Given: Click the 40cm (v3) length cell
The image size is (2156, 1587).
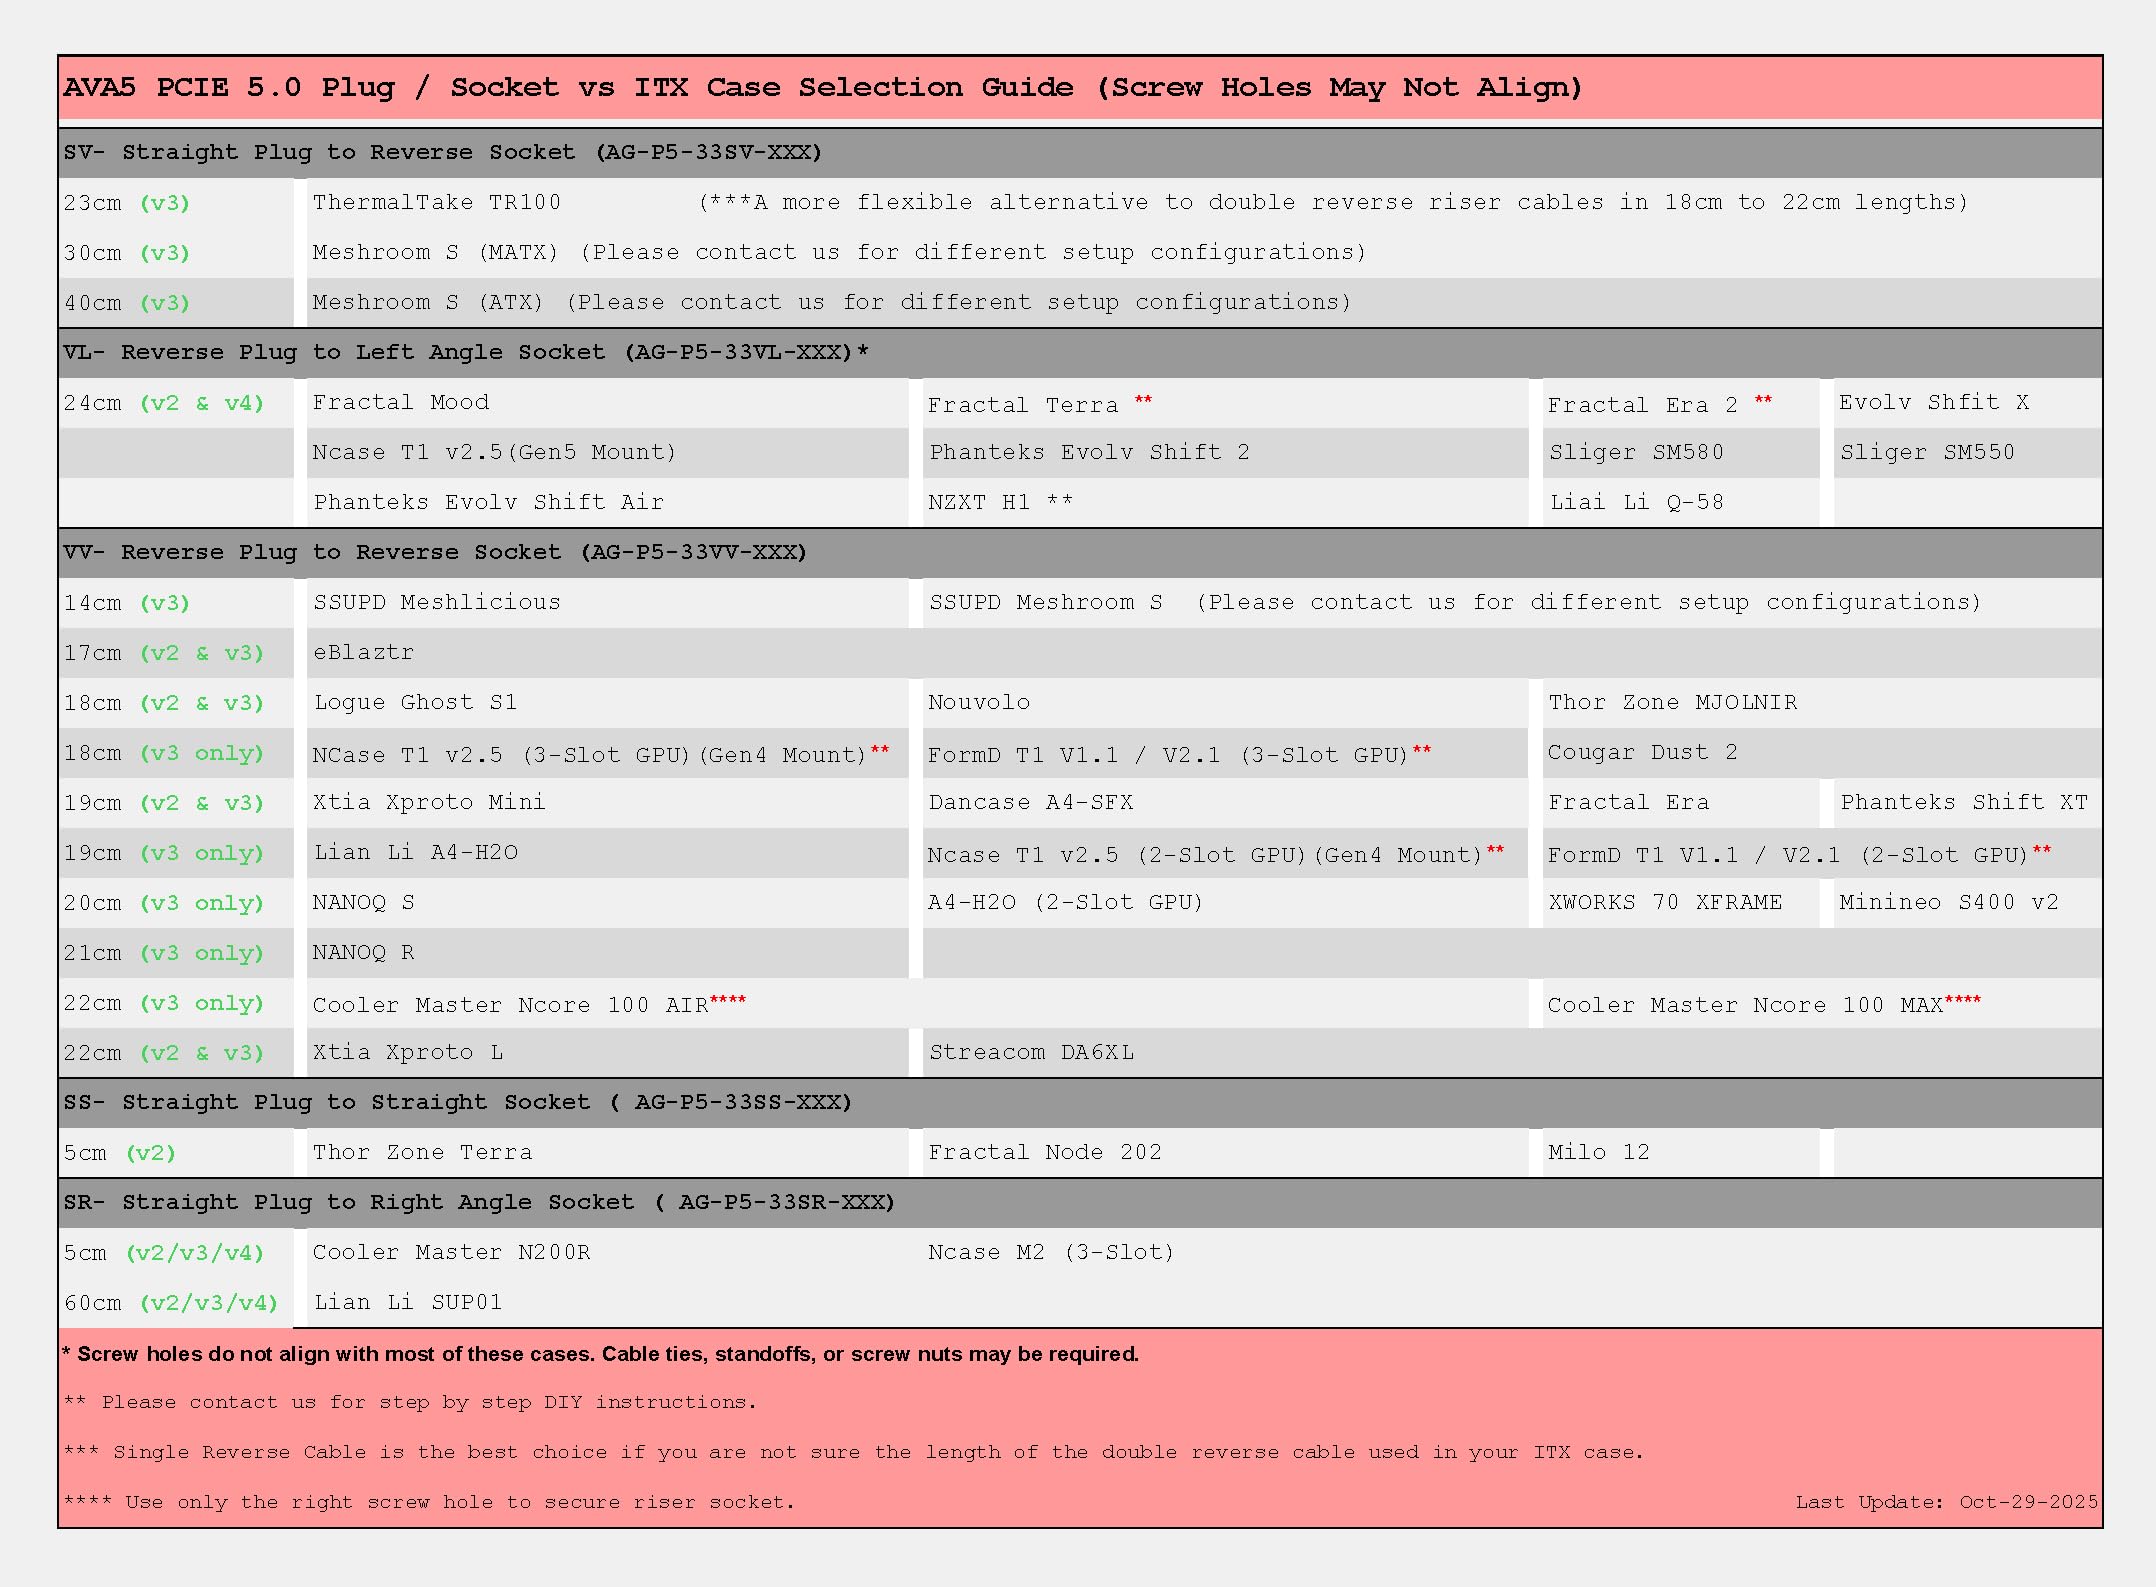Looking at the screenshot, I should pyautogui.click(x=126, y=302).
